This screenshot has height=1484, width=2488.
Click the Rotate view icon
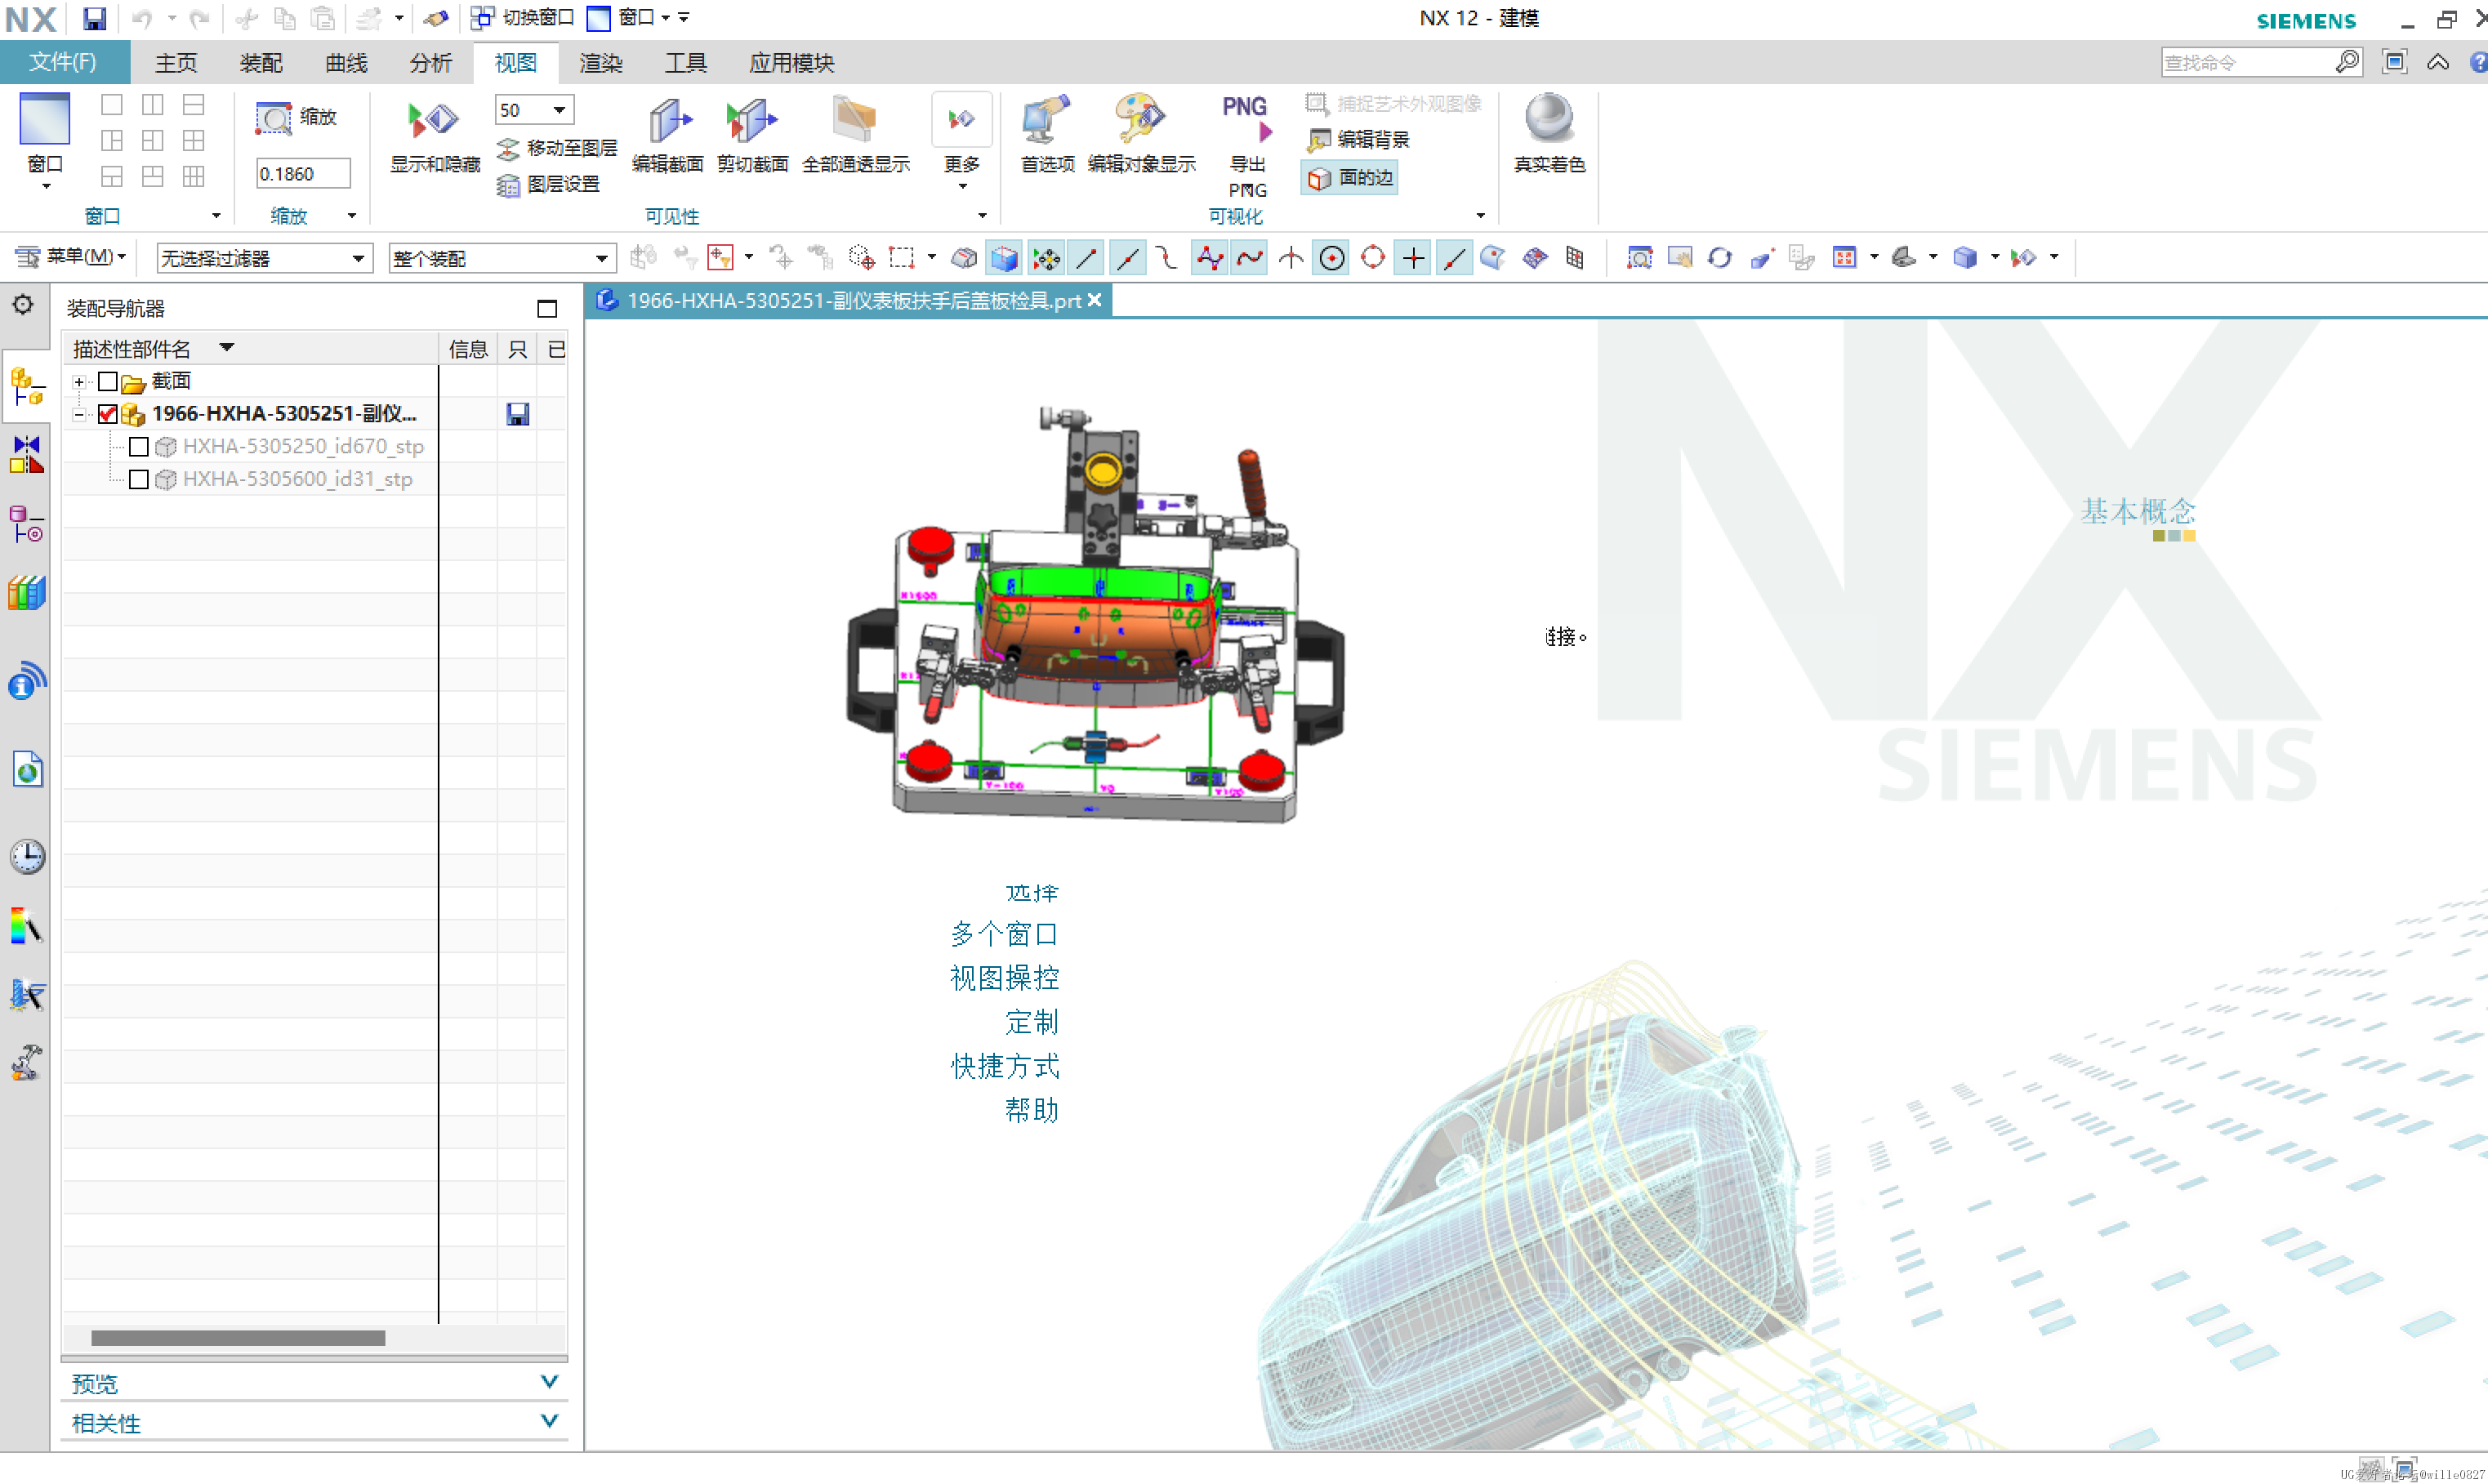(1719, 258)
